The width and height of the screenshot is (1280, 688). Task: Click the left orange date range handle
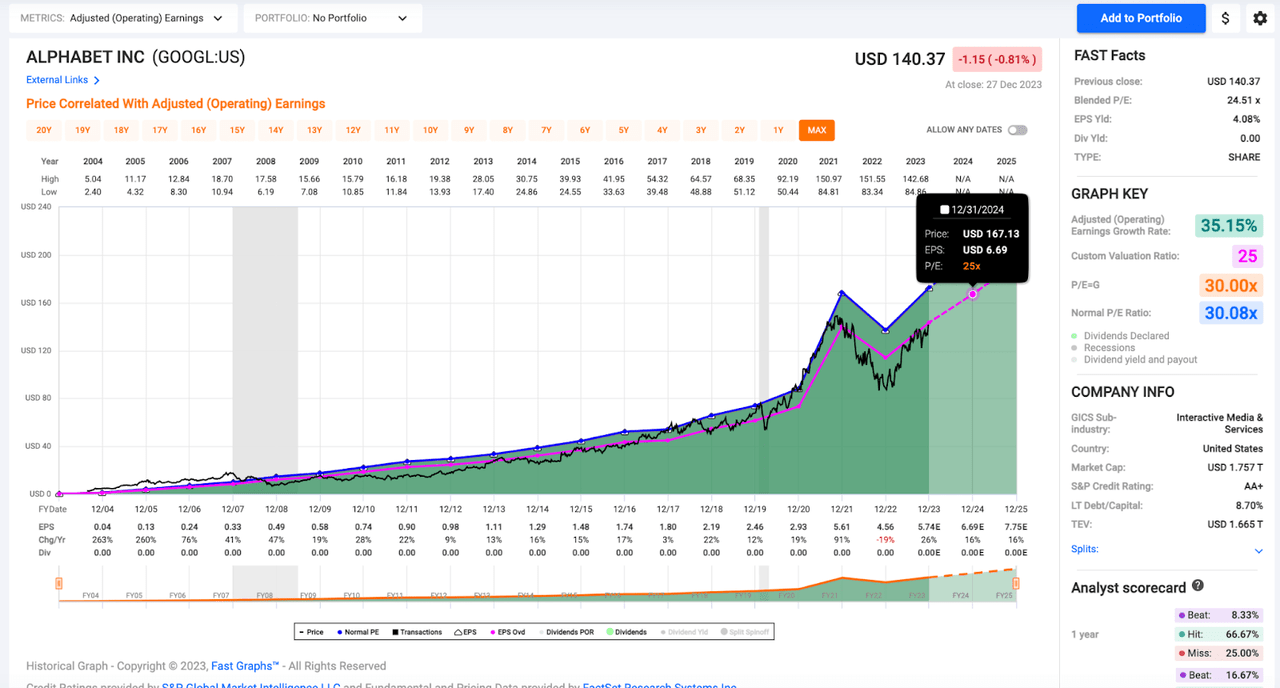[x=58, y=581]
